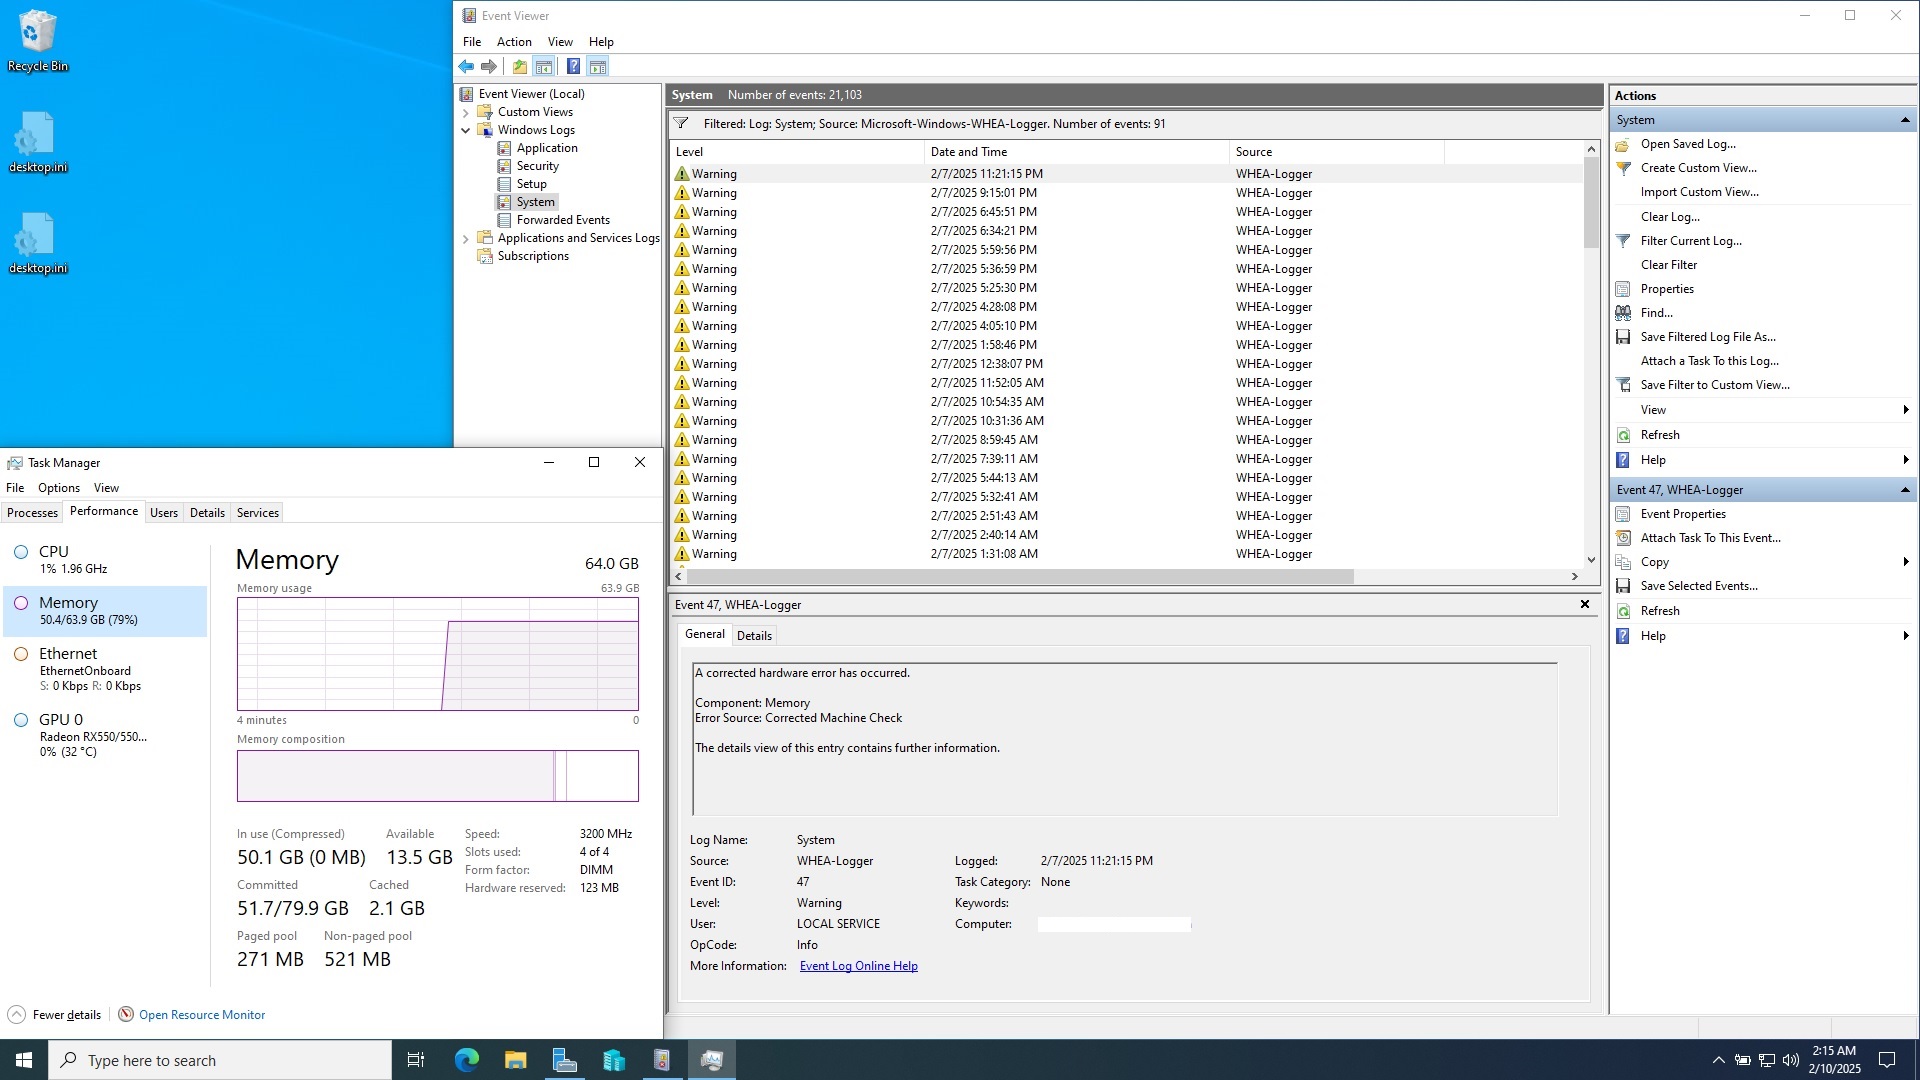
Task: Switch to Processes tab in Task Manager
Action: pos(32,513)
